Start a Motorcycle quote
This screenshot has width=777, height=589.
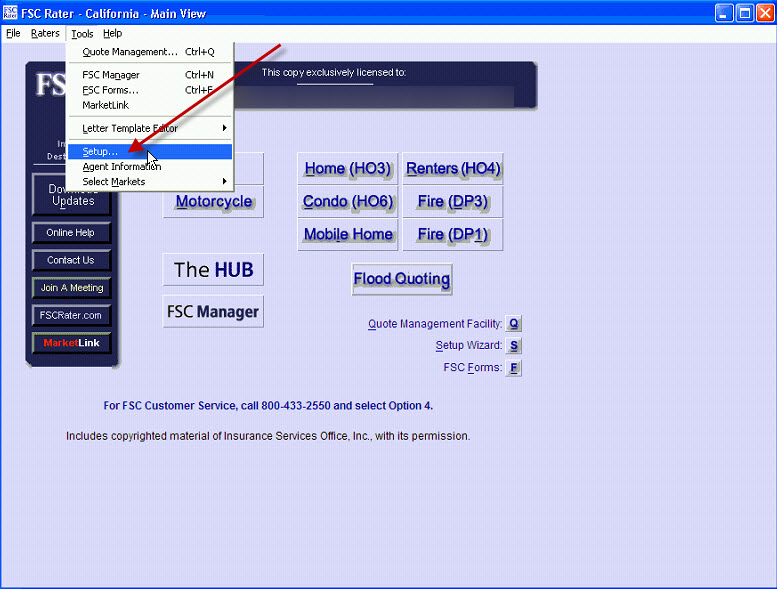coord(214,202)
